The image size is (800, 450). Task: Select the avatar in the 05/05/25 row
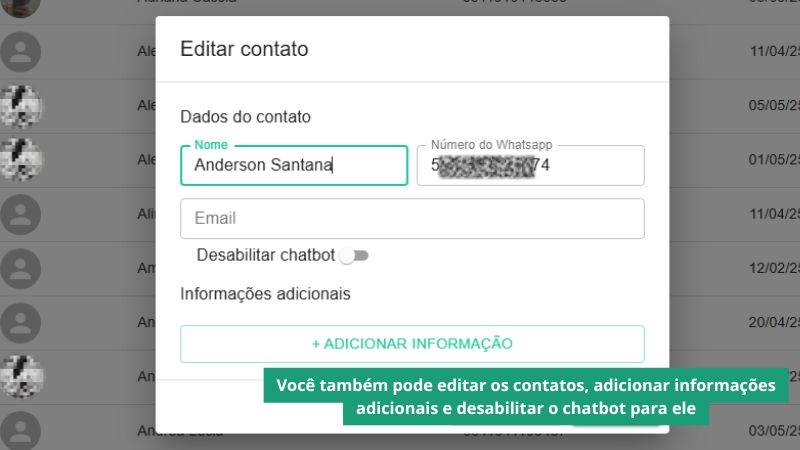(x=21, y=106)
